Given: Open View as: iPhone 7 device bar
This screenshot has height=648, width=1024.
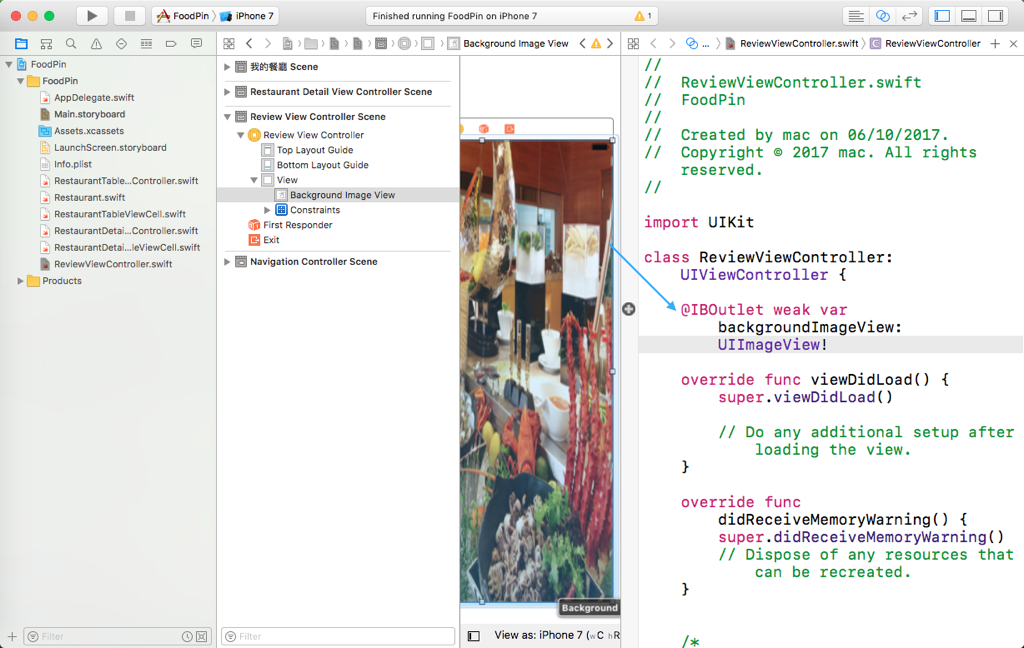Looking at the screenshot, I should 557,635.
